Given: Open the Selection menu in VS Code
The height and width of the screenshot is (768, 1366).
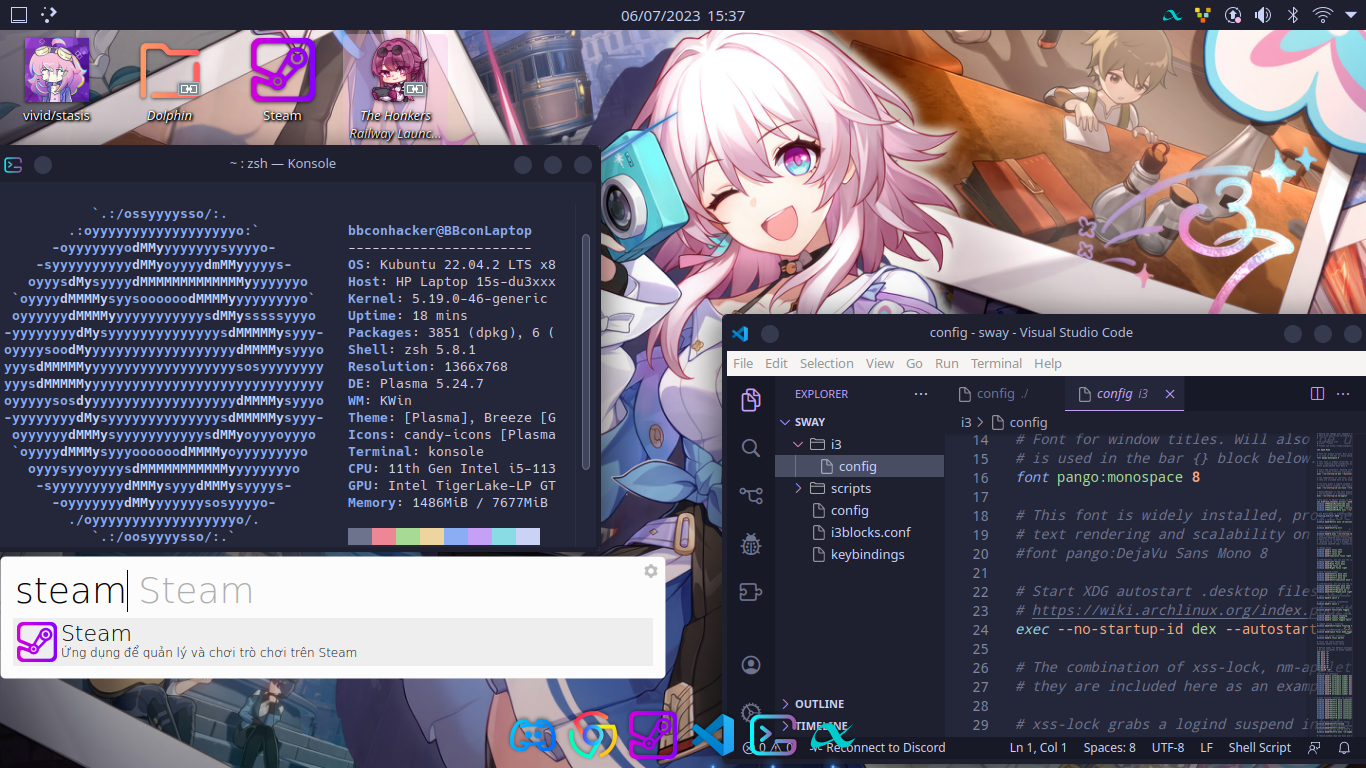Looking at the screenshot, I should (827, 363).
